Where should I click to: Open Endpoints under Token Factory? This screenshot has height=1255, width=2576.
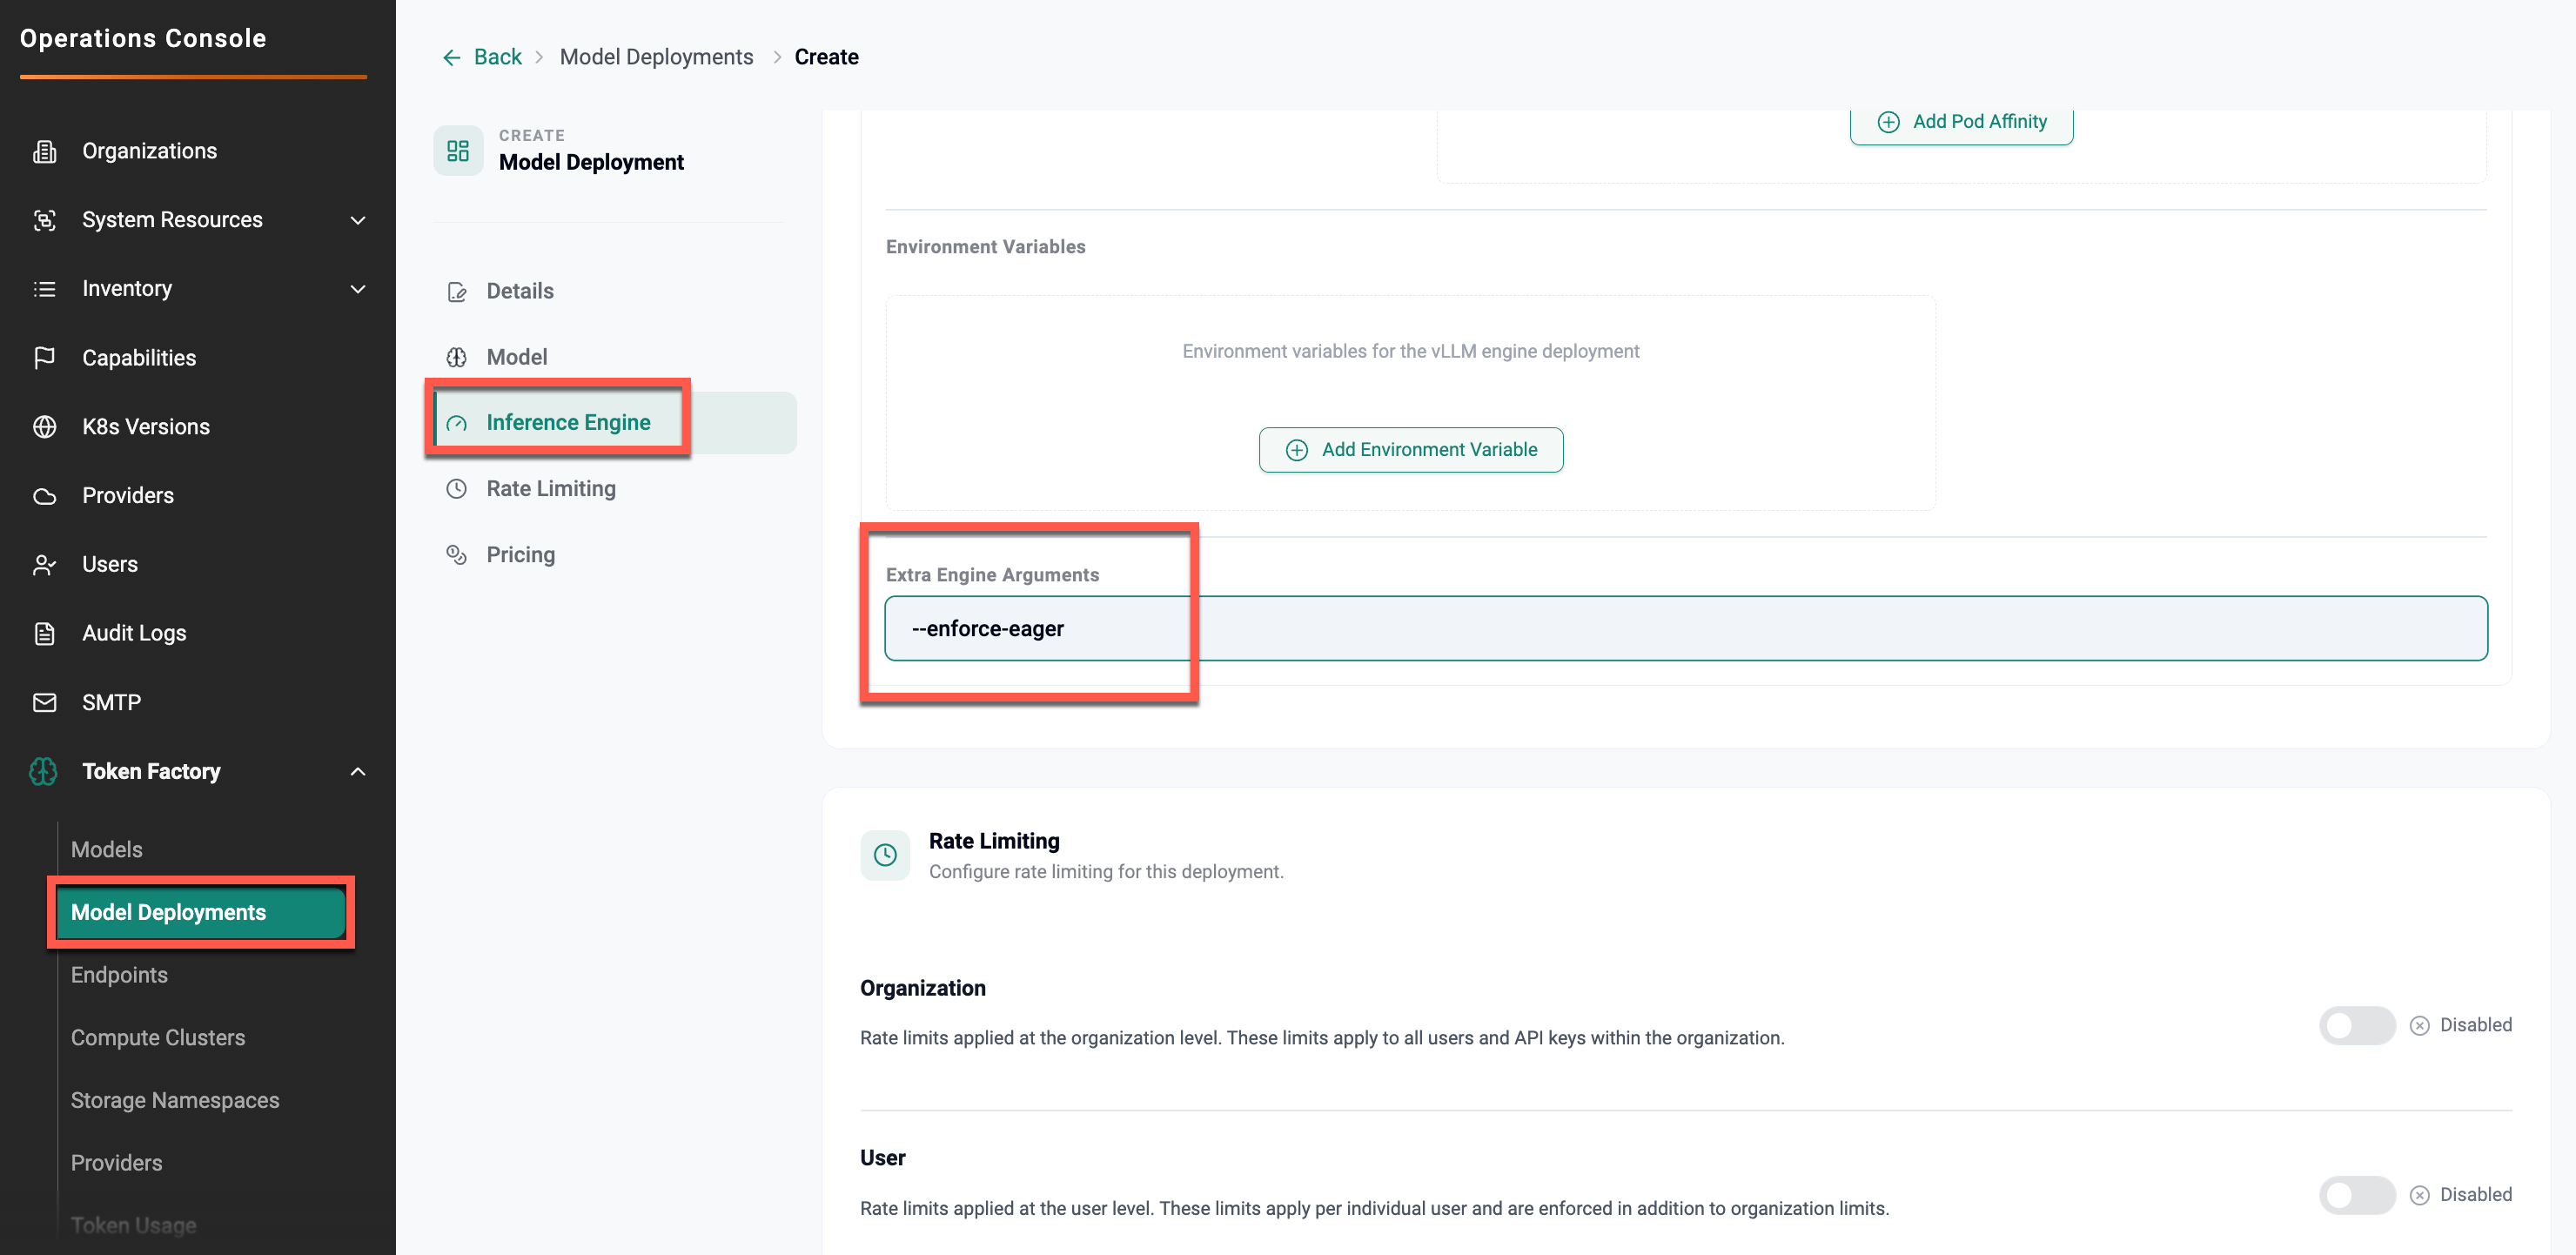tap(119, 975)
